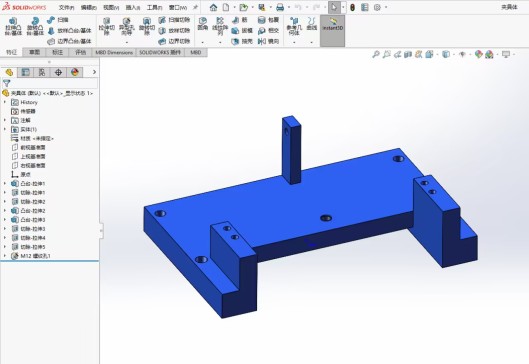
Task: Toggle Instant3D mode
Action: 332,30
